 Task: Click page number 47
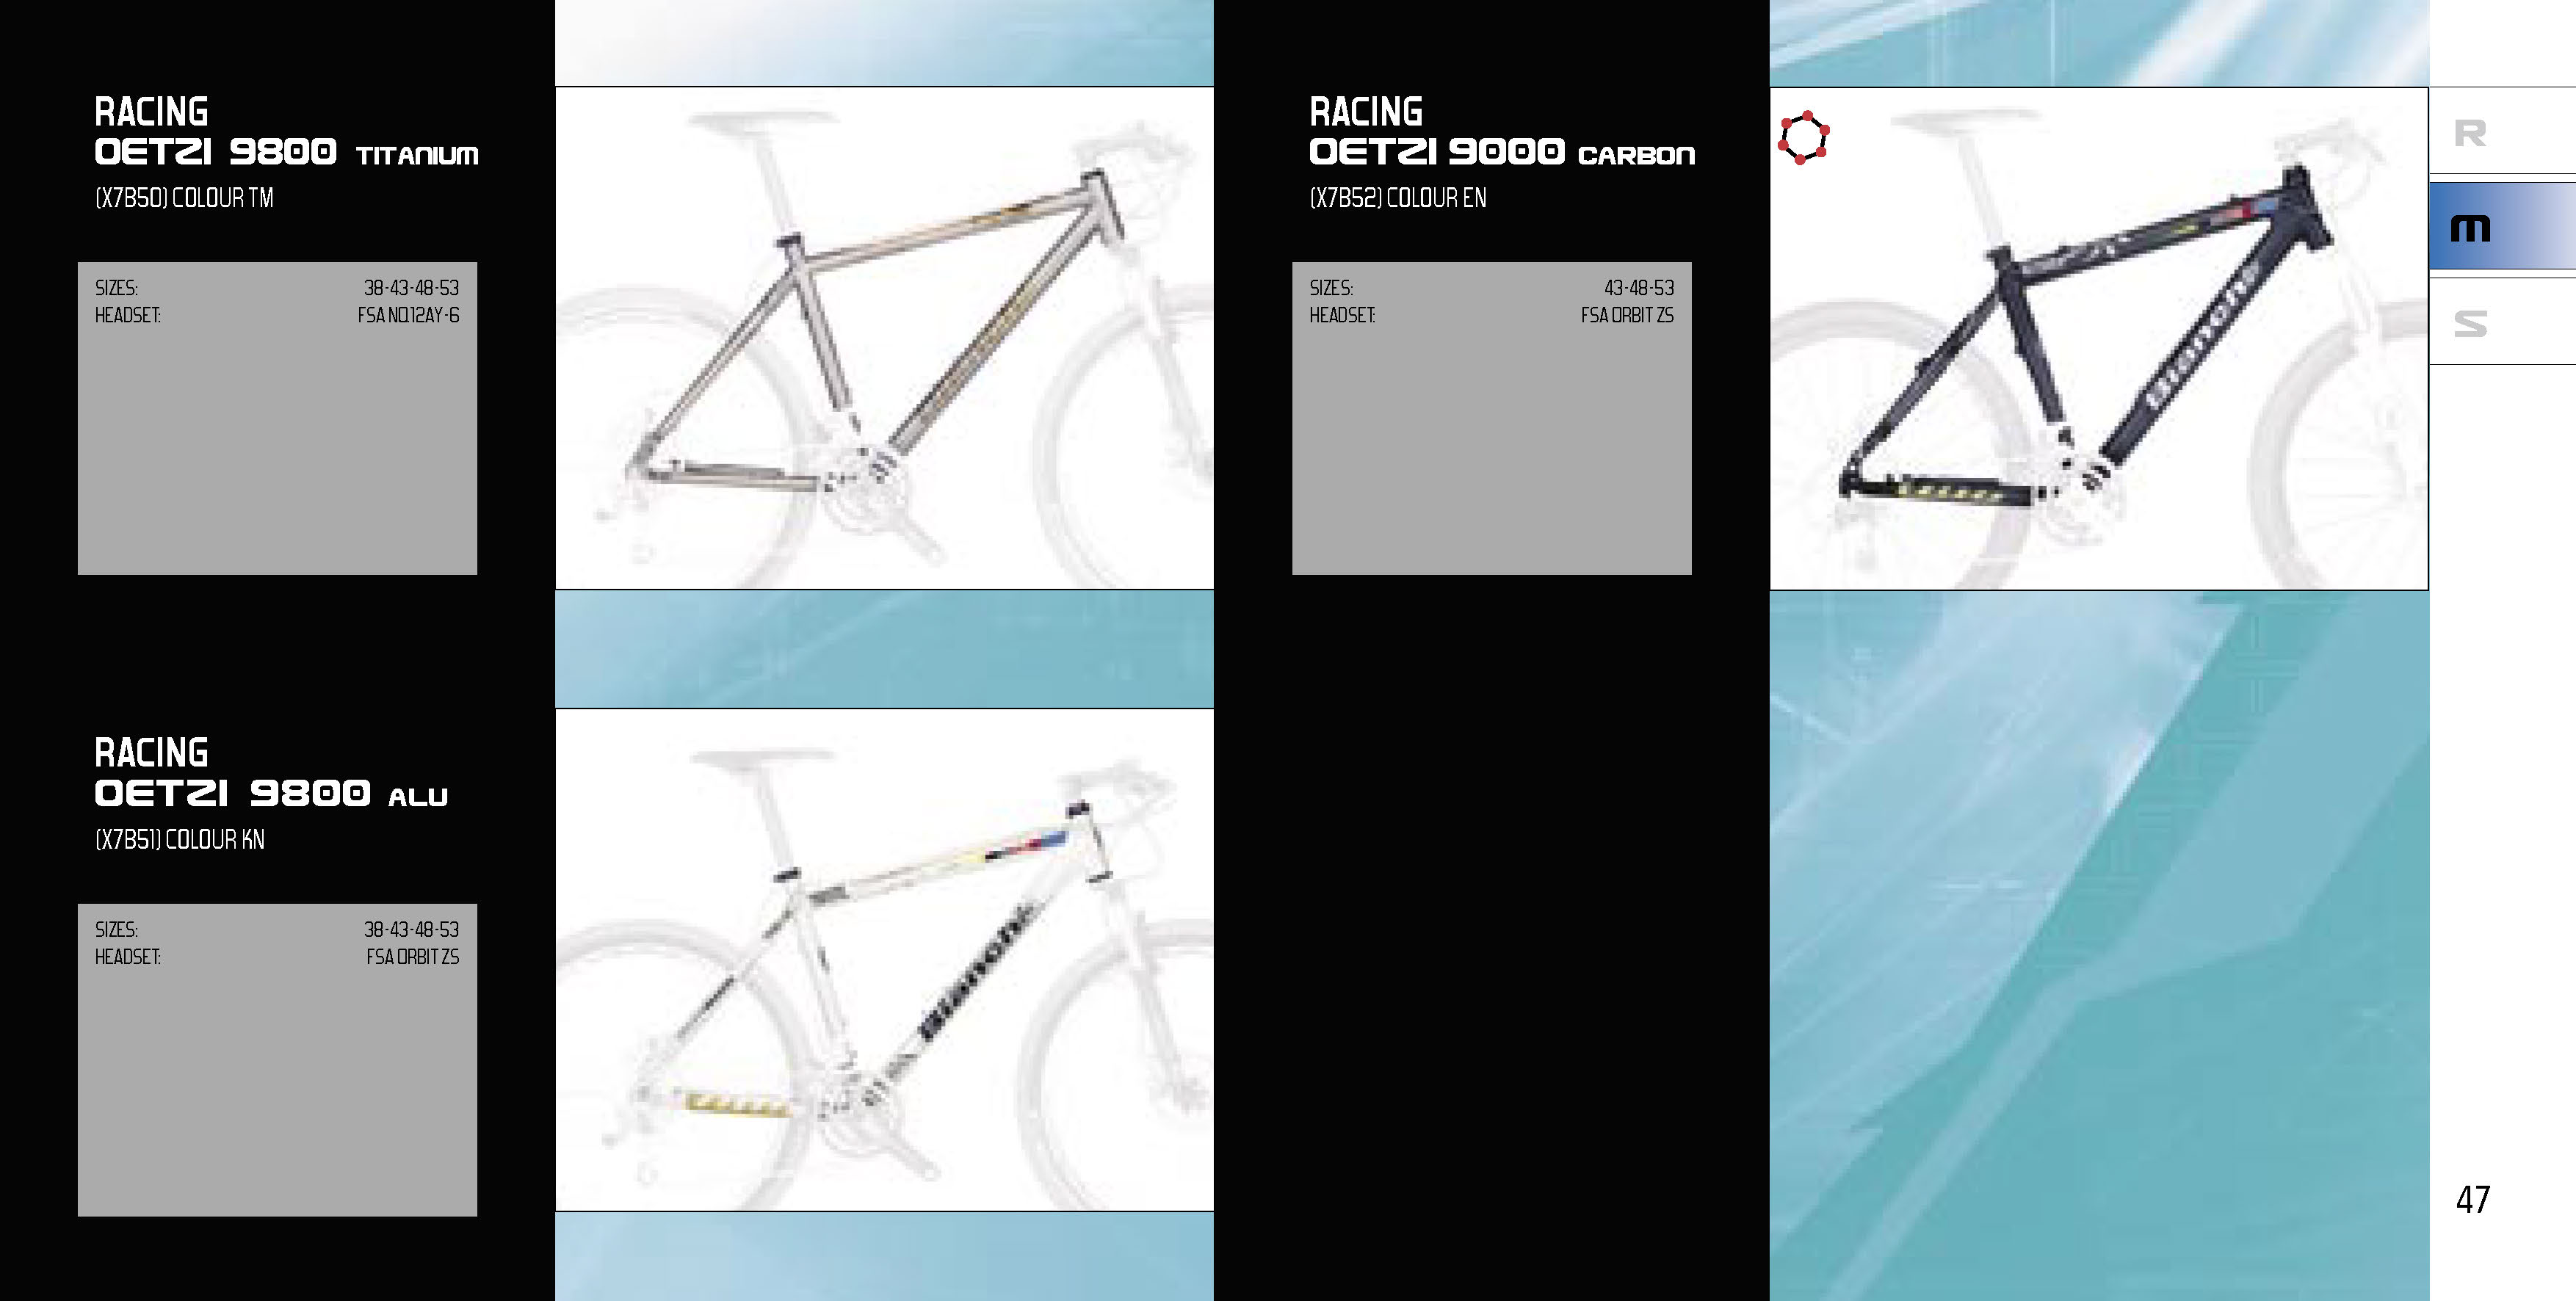click(x=2473, y=1199)
